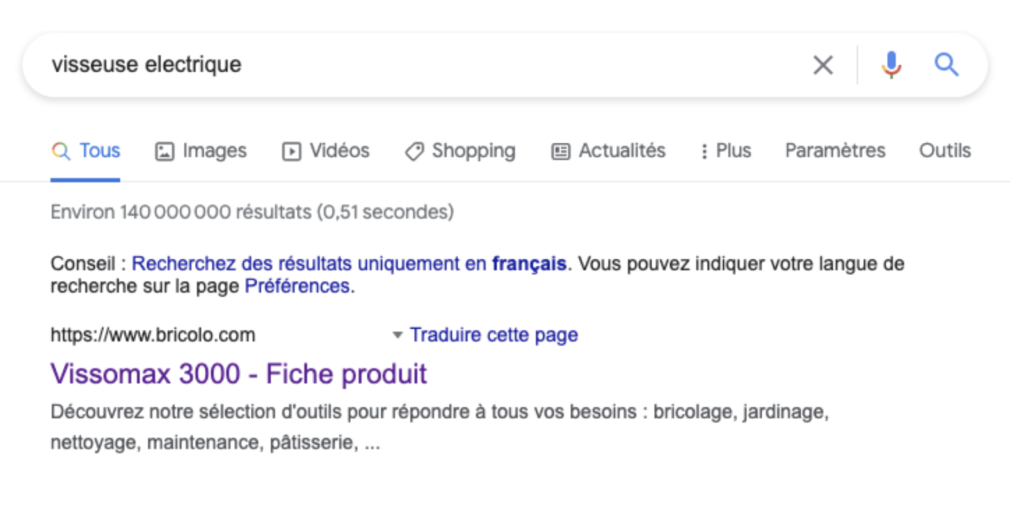
Task: Select the Tous tab
Action: click(x=86, y=151)
